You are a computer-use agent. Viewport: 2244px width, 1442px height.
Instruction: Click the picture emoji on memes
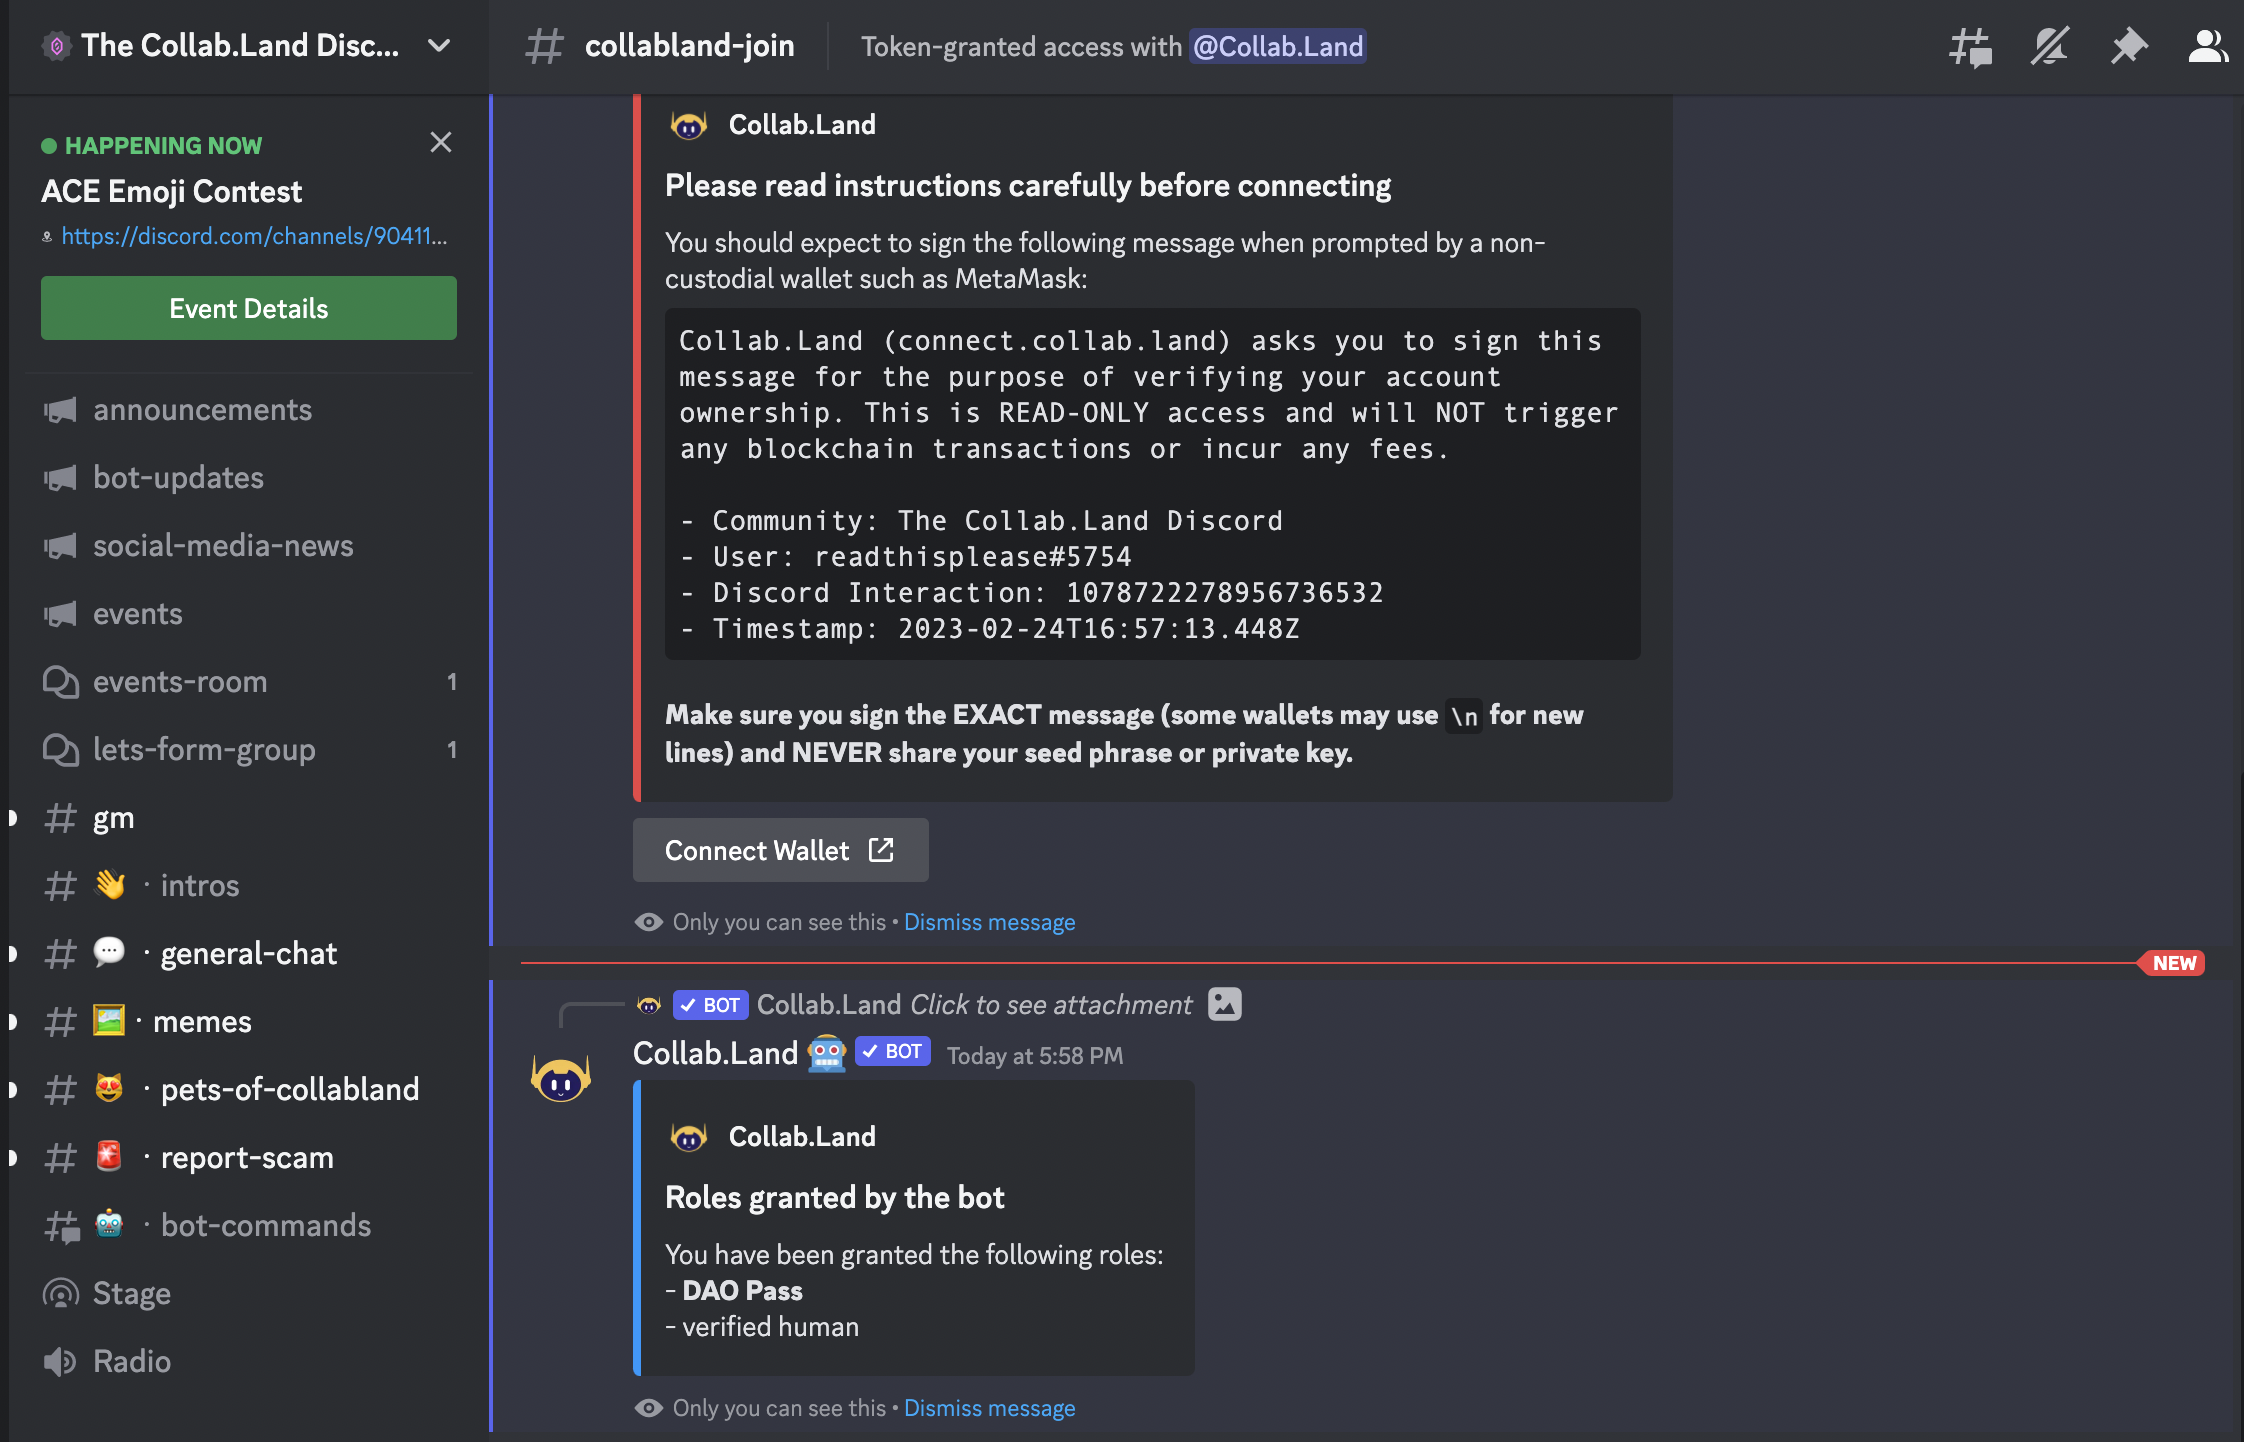click(109, 1020)
